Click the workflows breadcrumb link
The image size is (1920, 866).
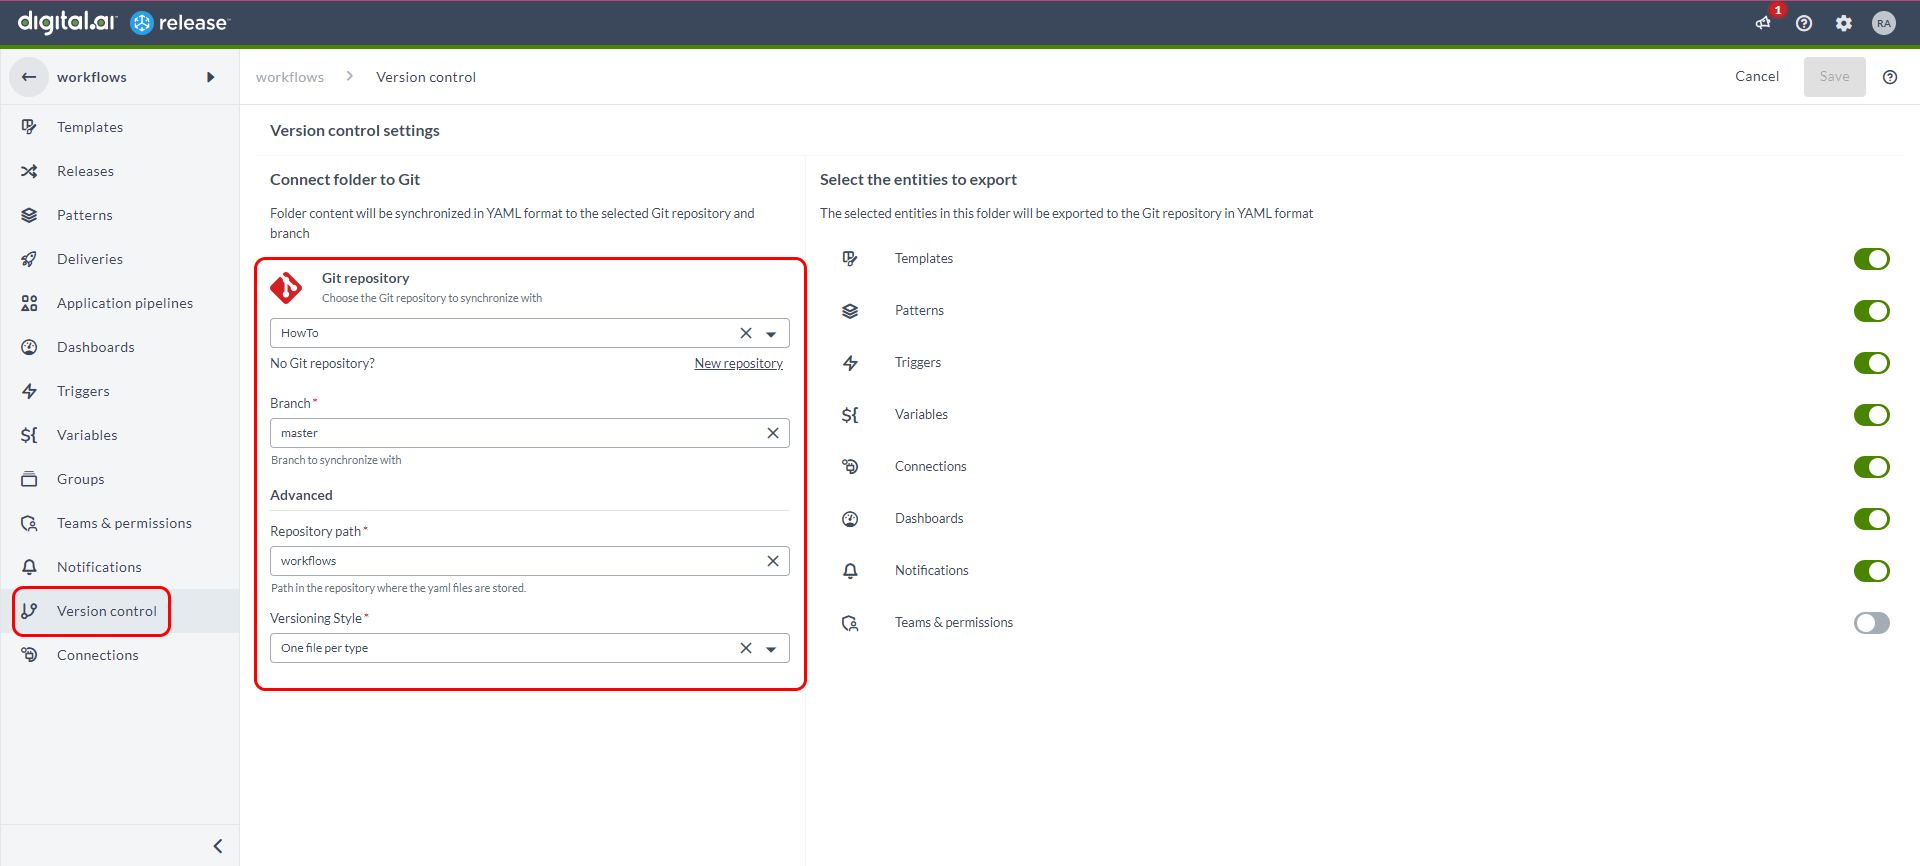[x=290, y=77]
